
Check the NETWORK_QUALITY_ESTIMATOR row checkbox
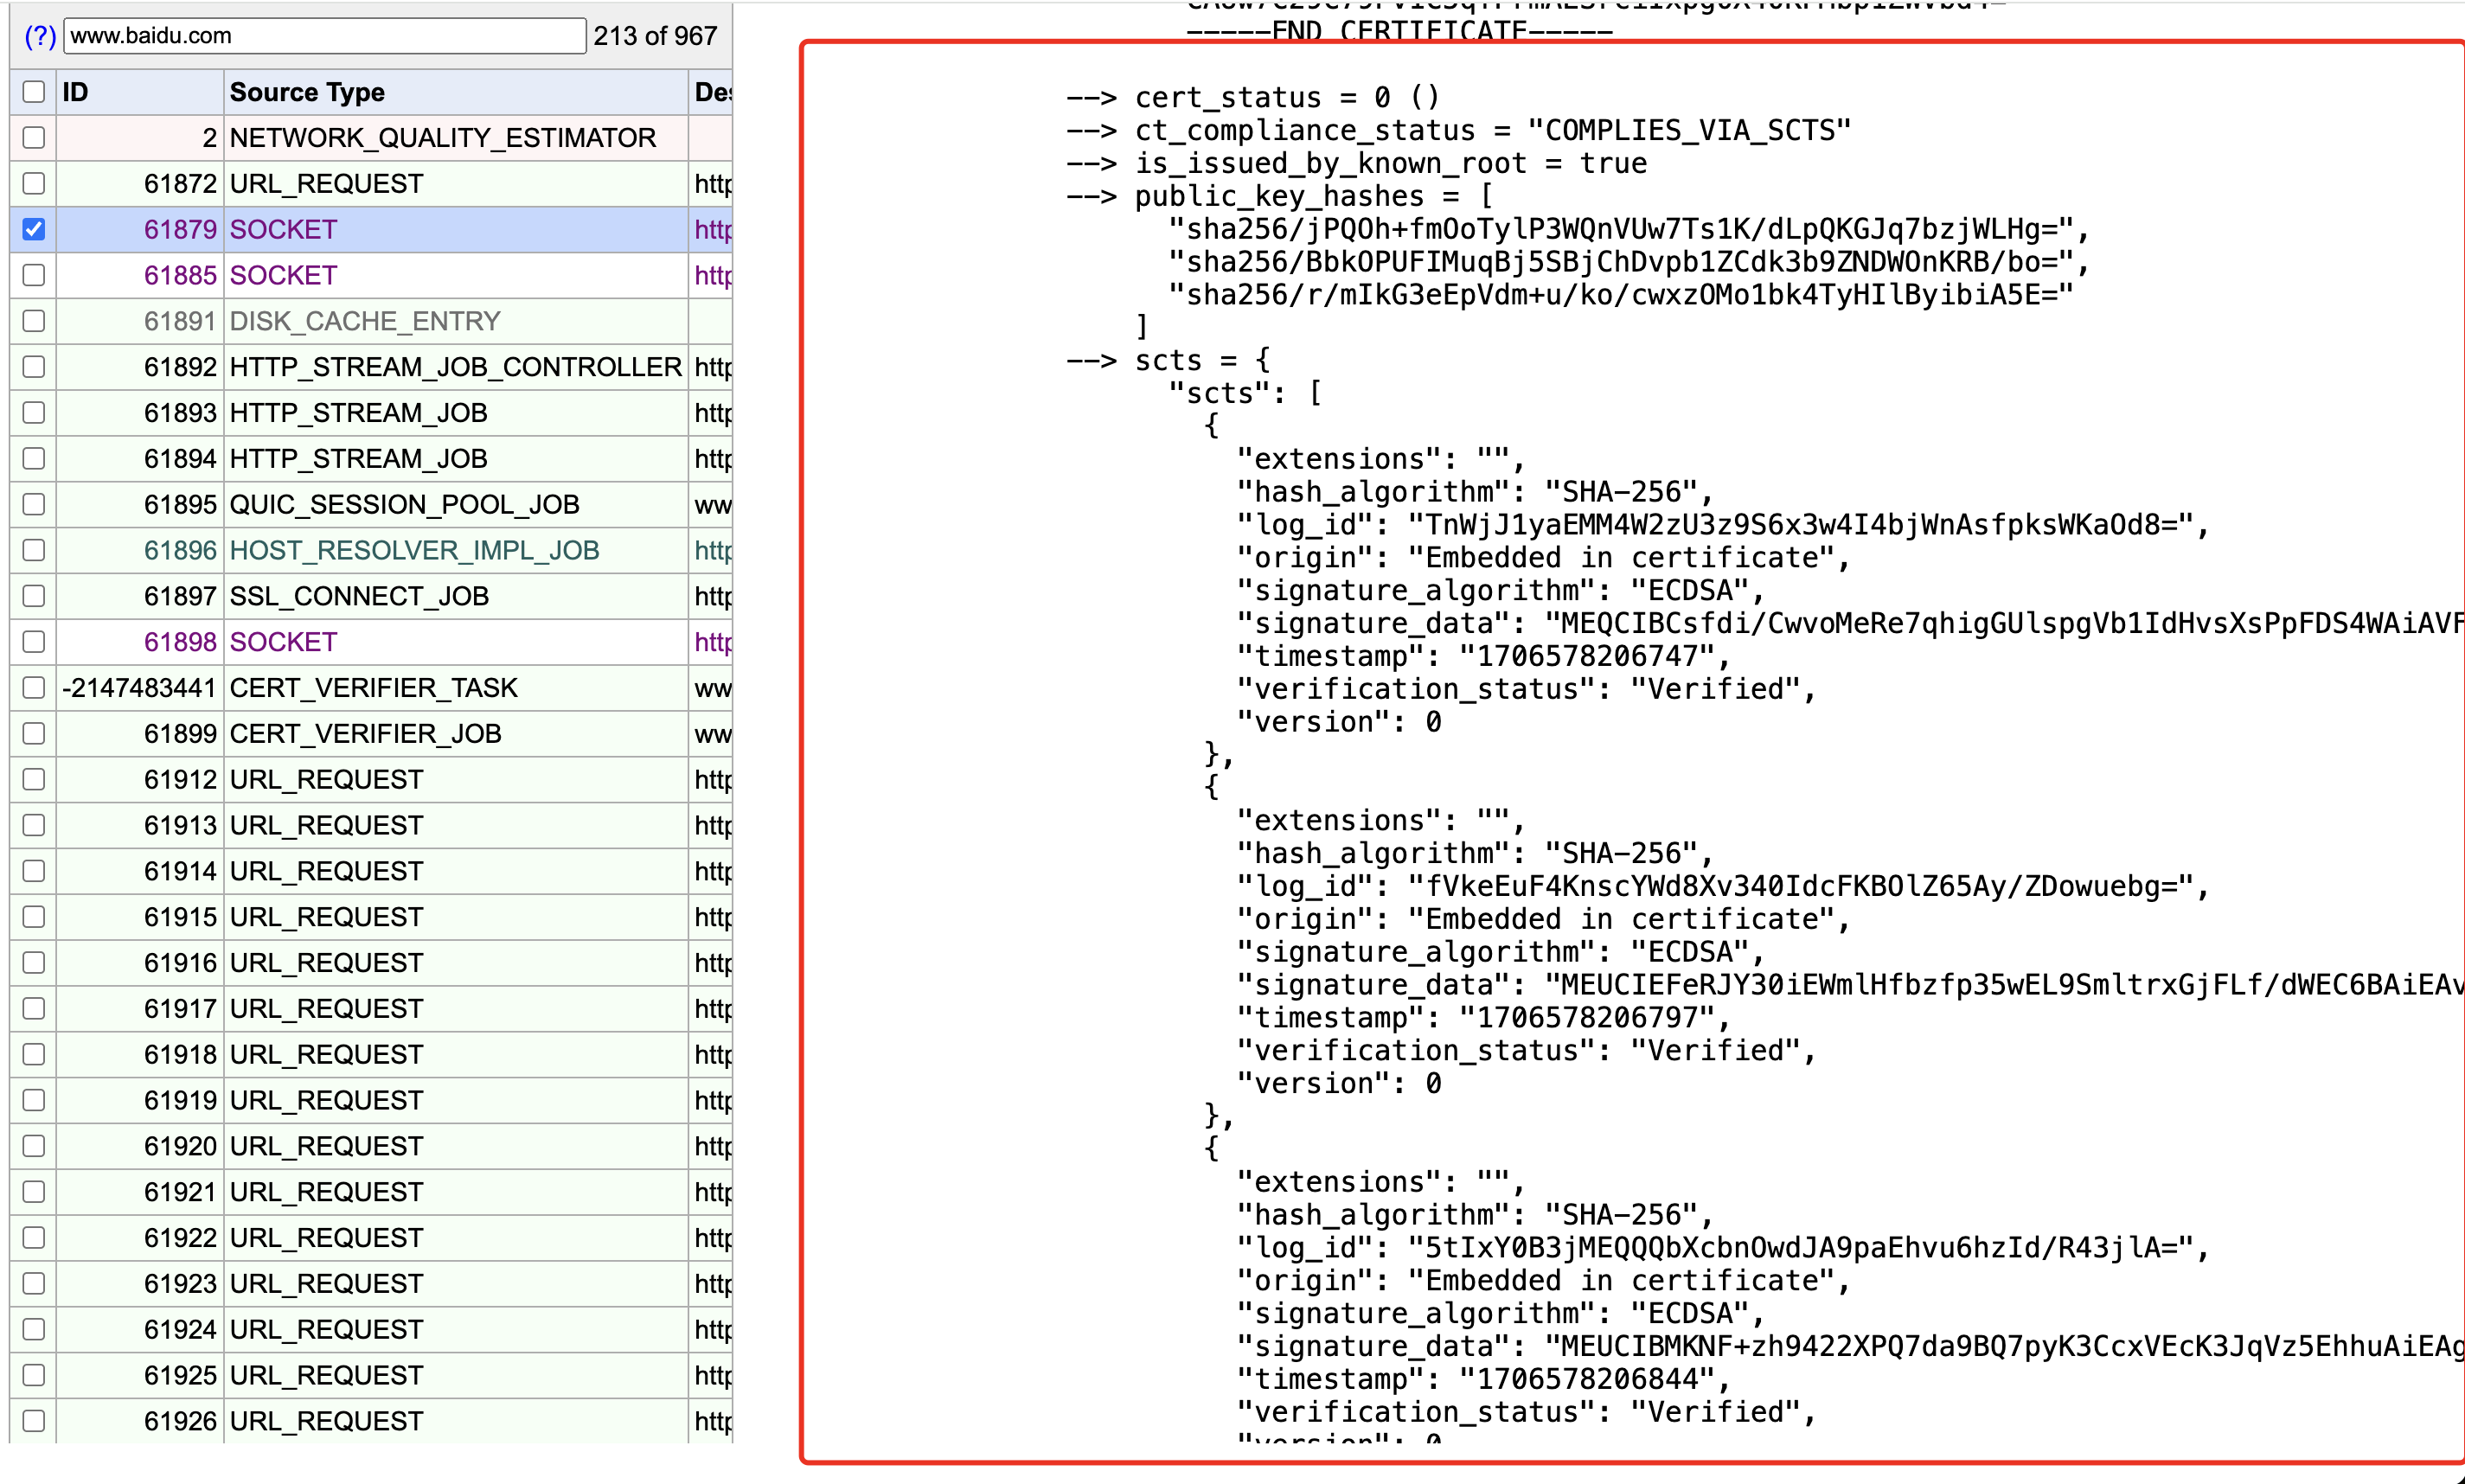point(34,138)
